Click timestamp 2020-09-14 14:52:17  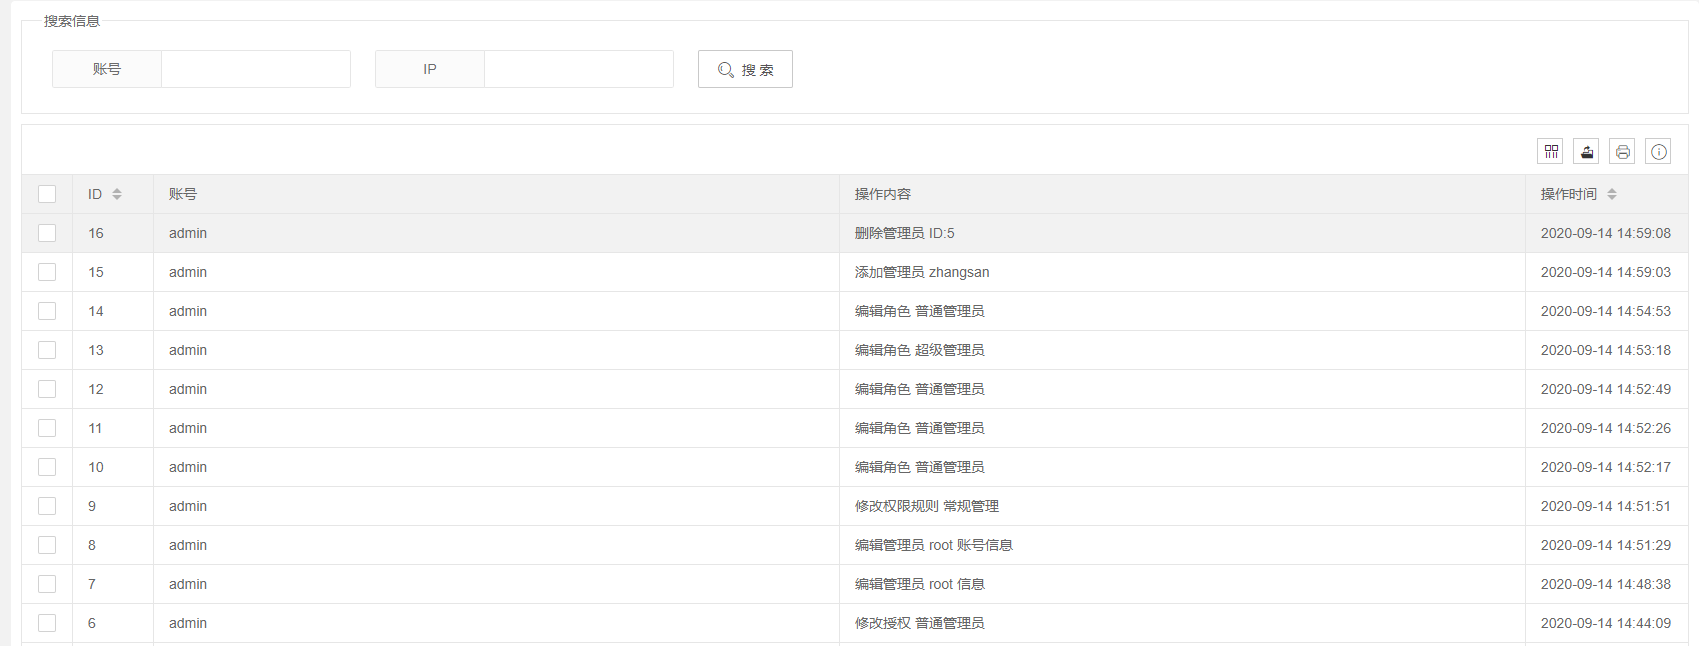tap(1605, 467)
